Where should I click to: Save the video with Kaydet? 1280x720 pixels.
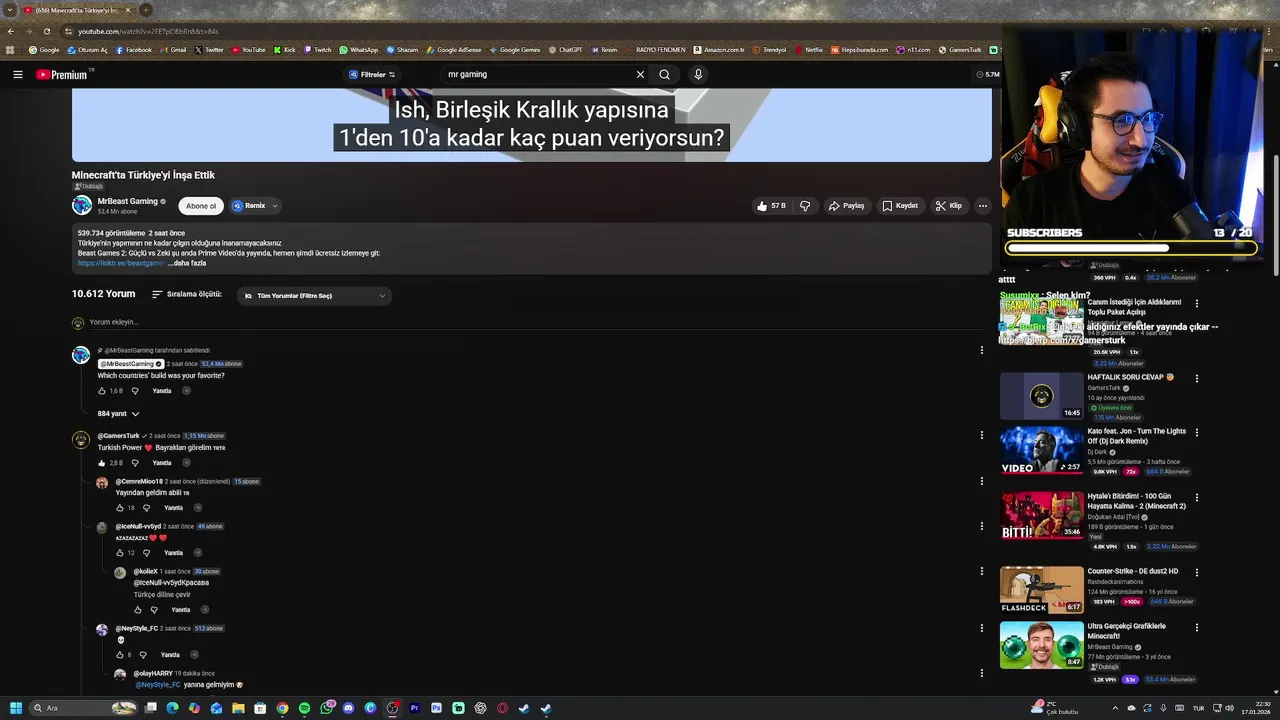click(x=900, y=206)
